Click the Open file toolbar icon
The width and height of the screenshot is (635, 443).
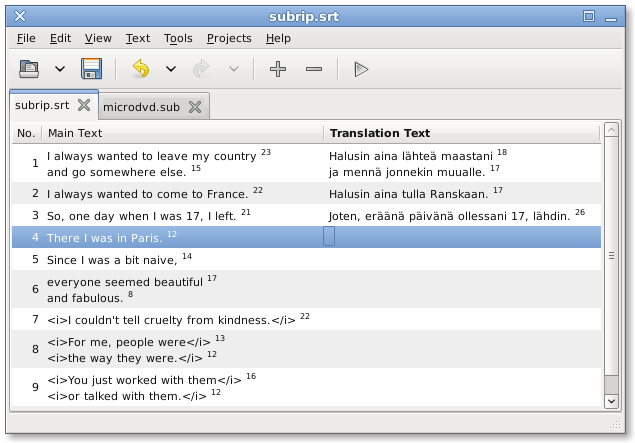point(30,69)
